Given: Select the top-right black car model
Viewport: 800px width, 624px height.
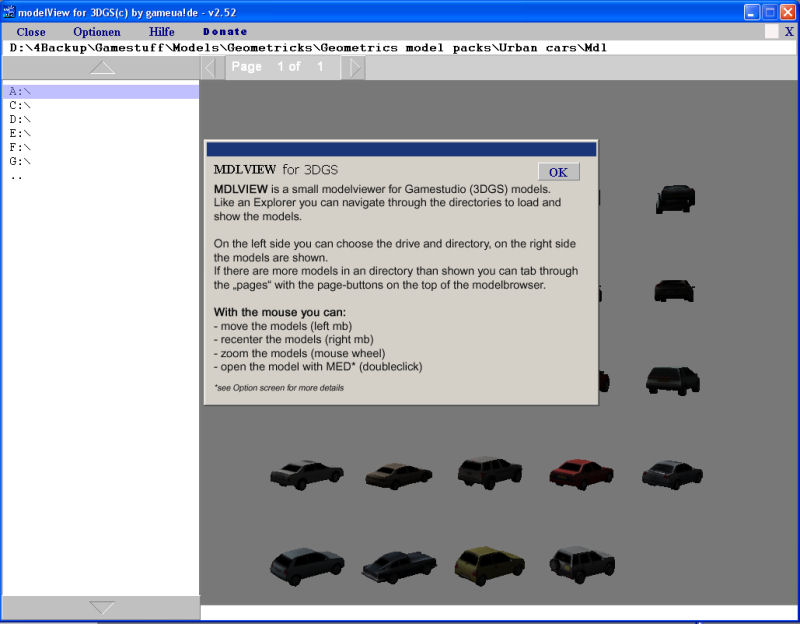Looking at the screenshot, I should pos(676,198).
